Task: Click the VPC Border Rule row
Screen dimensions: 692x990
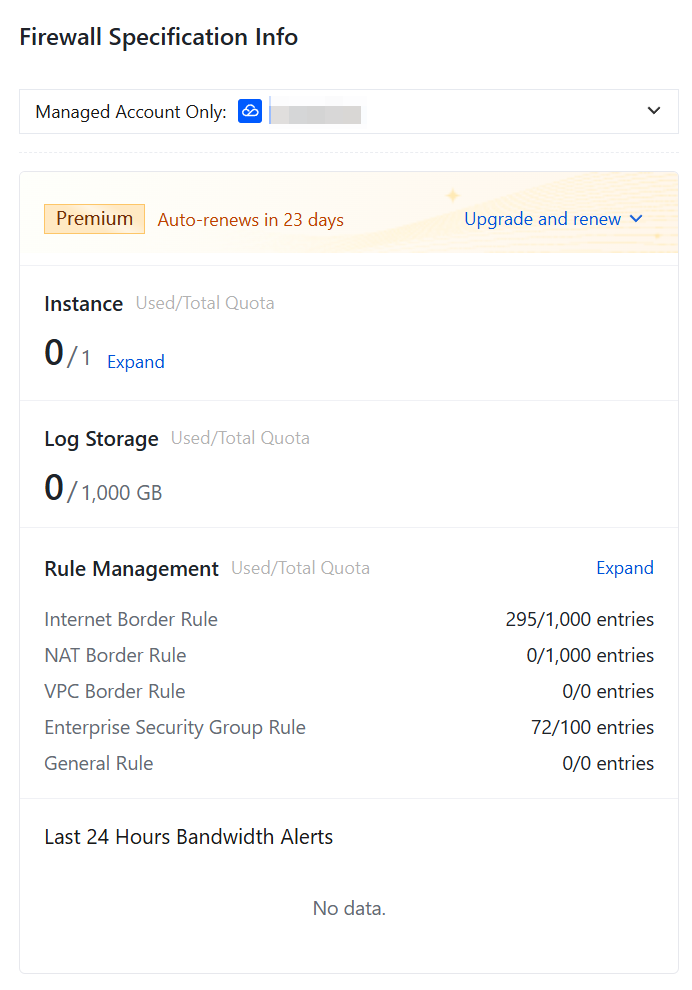Action: 349,691
